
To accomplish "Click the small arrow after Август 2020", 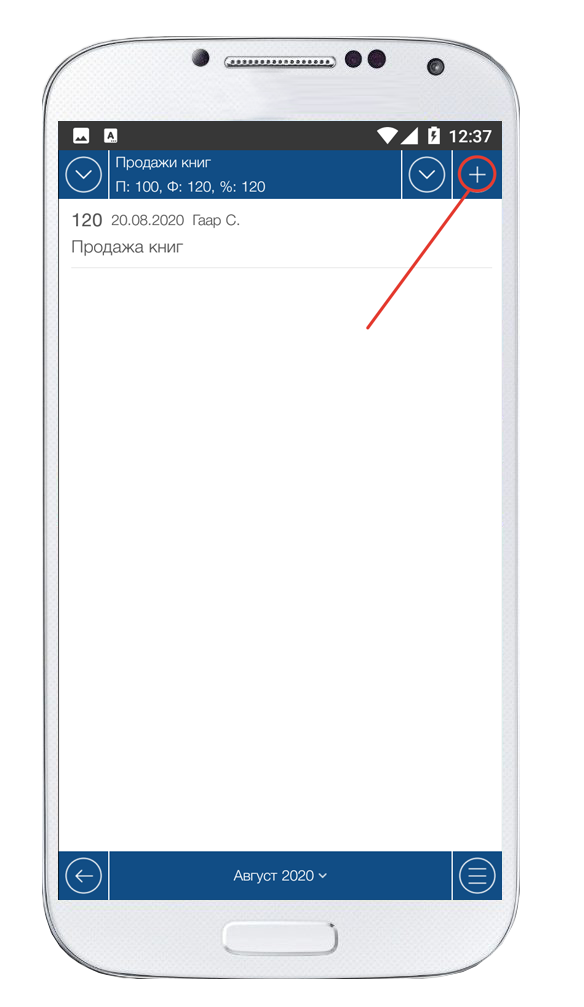I will click(323, 876).
